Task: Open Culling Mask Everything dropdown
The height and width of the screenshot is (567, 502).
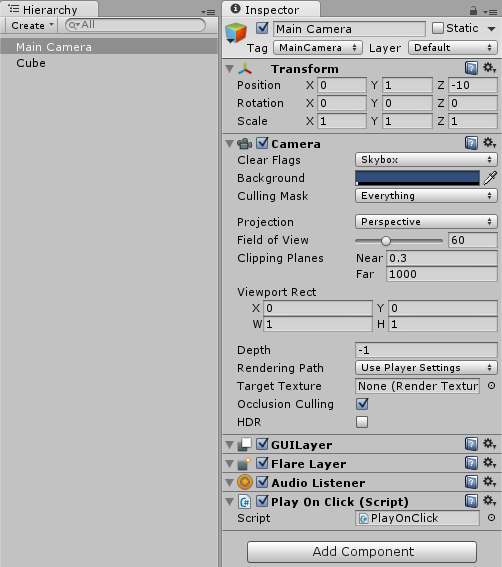Action: (x=426, y=196)
